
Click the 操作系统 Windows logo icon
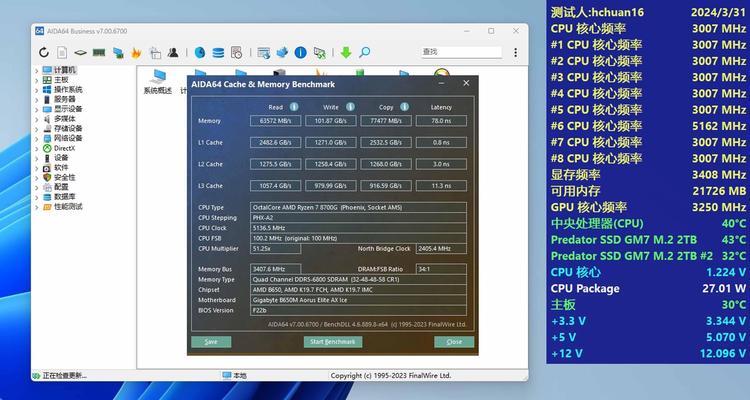click(47, 89)
